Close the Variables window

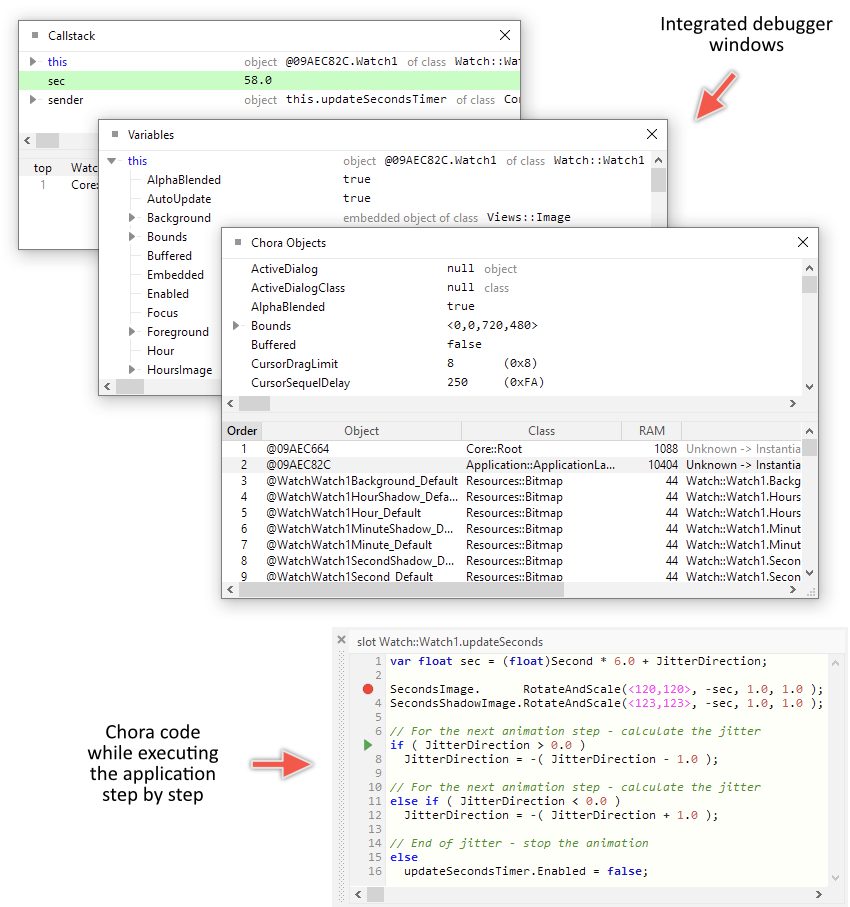pyautogui.click(x=652, y=134)
